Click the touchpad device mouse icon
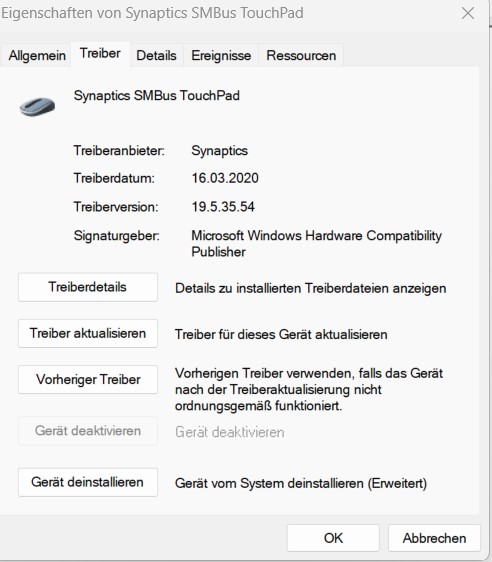This screenshot has width=492, height=562. coord(37,107)
